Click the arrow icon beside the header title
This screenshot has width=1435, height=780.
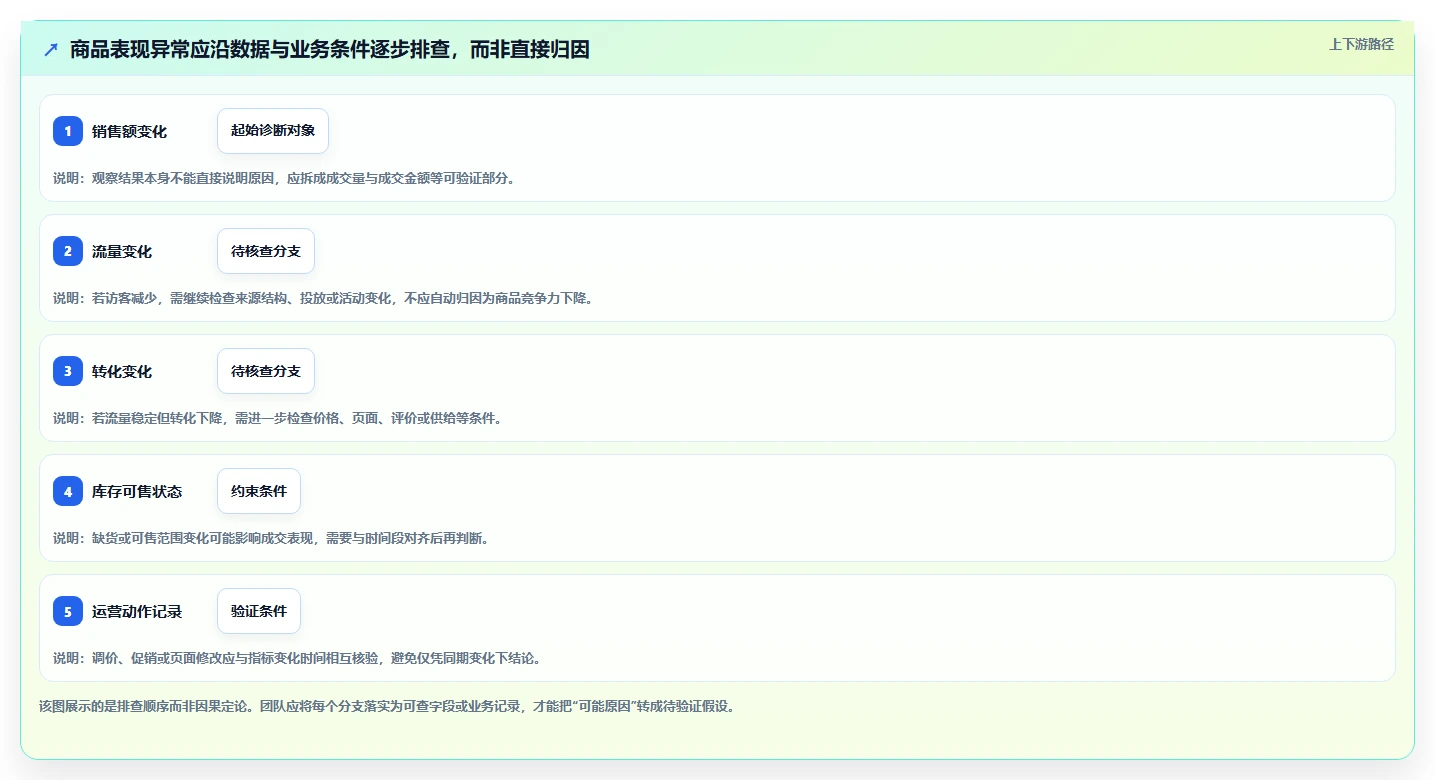click(51, 49)
